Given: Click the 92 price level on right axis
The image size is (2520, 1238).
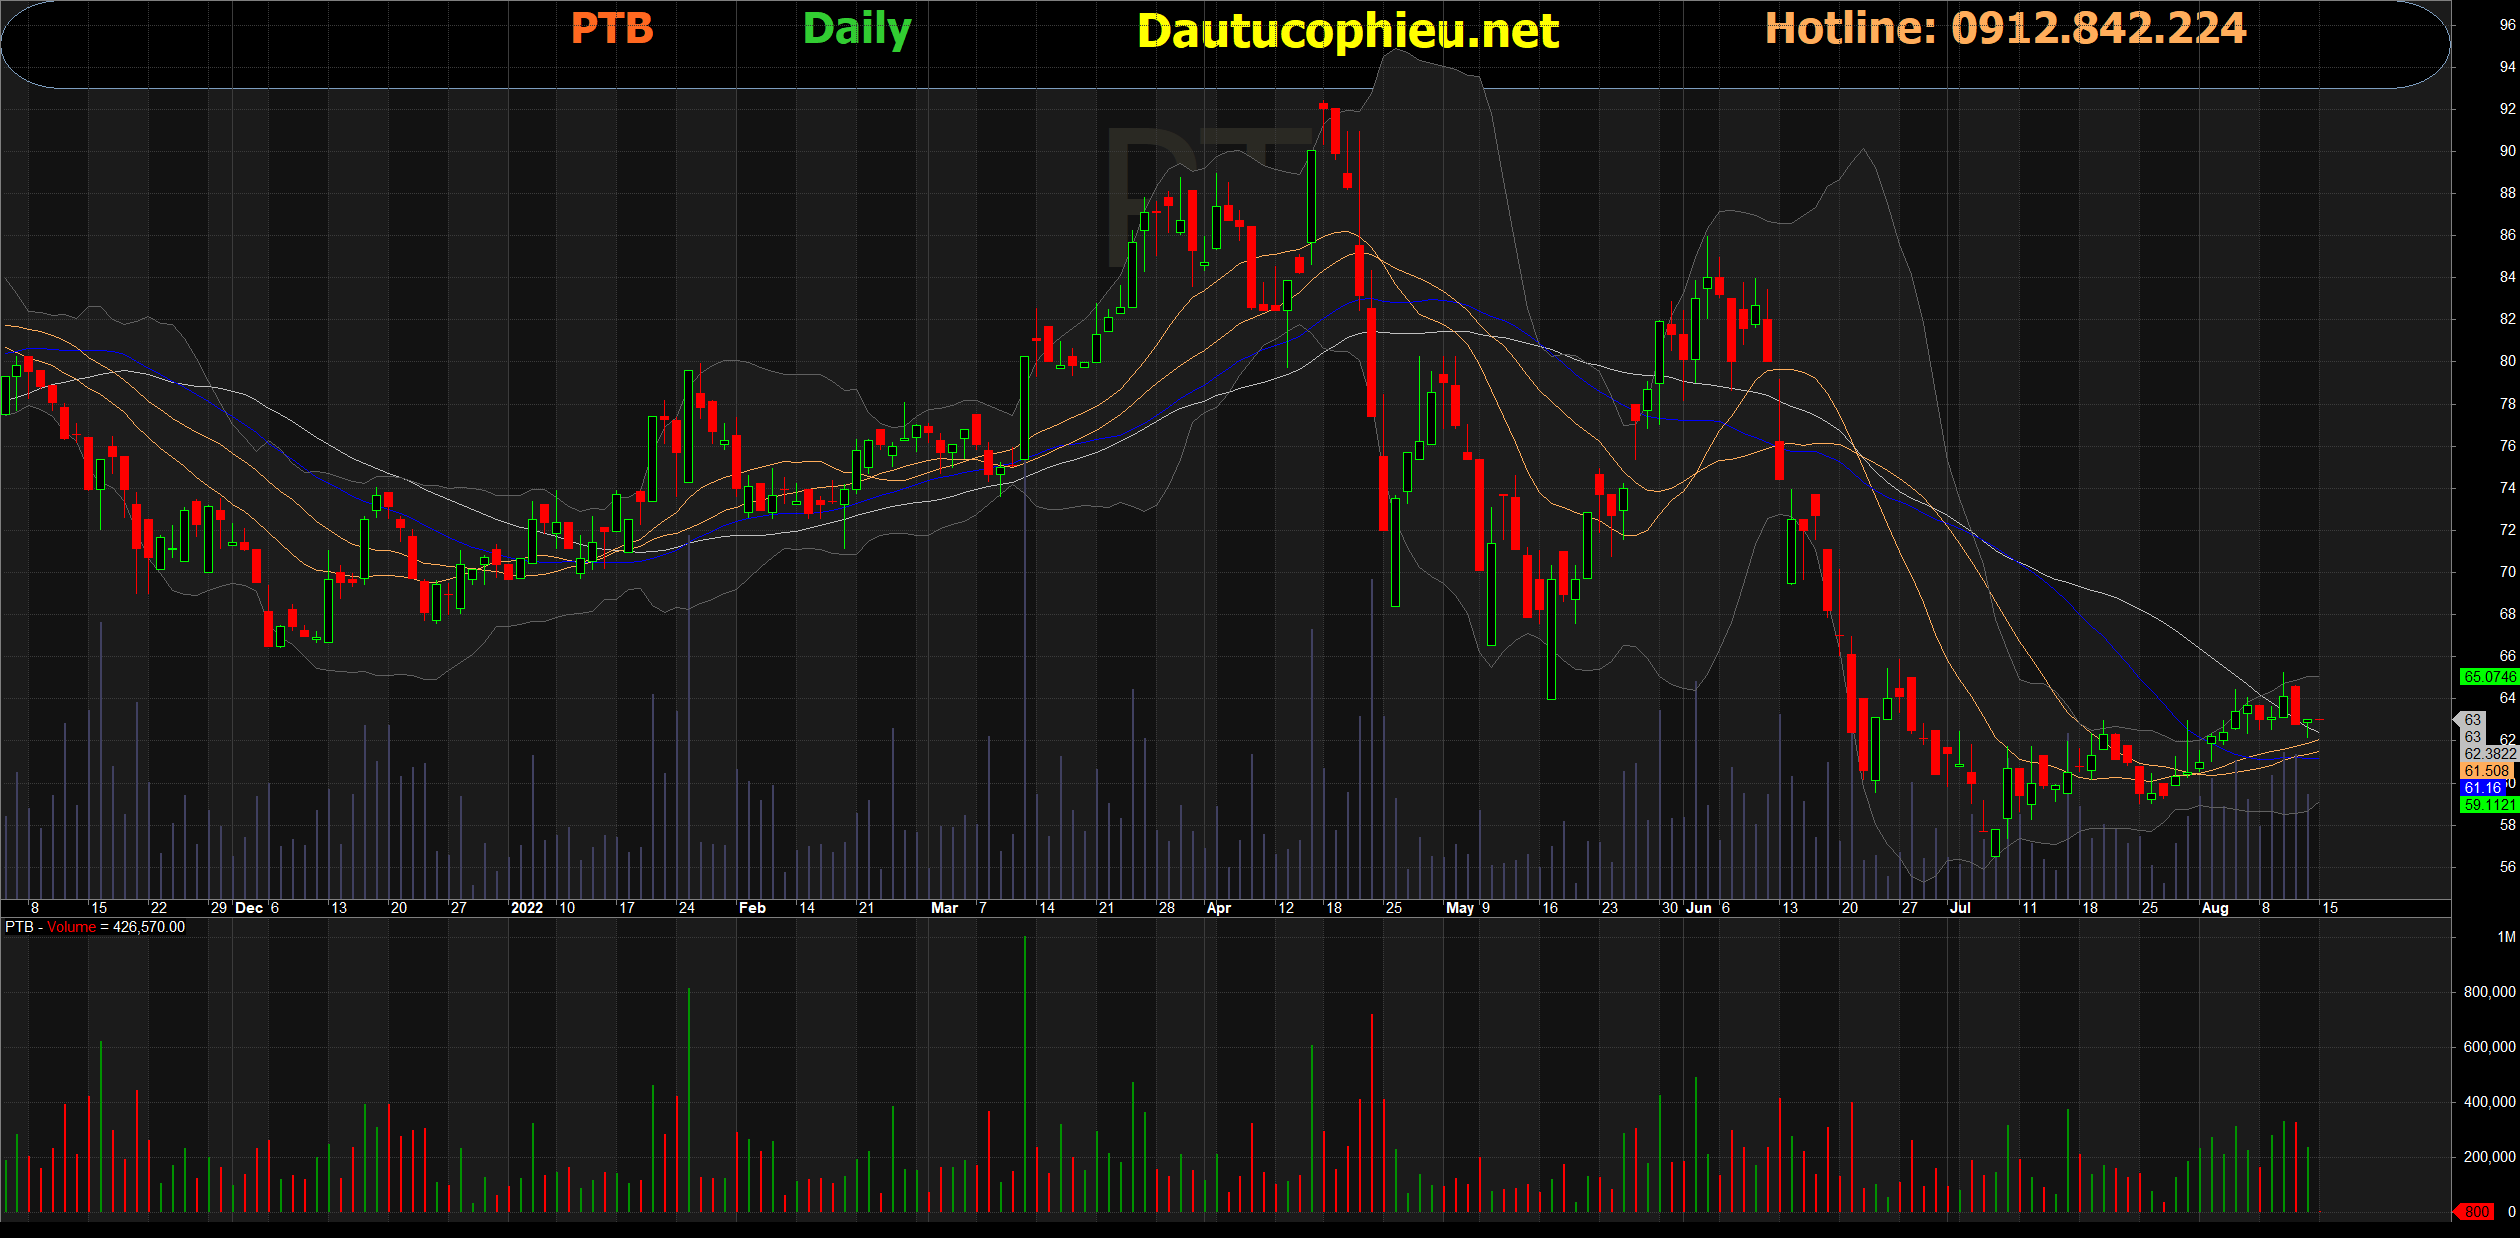Looking at the screenshot, I should click(2507, 109).
